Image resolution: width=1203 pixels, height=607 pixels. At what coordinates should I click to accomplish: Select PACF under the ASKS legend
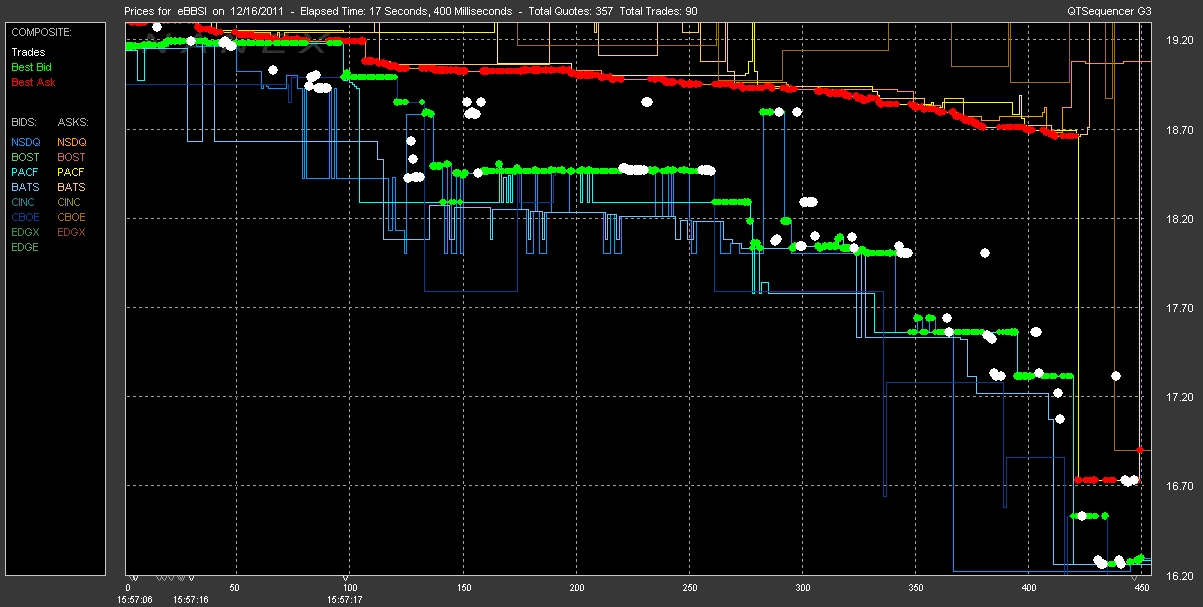point(72,172)
